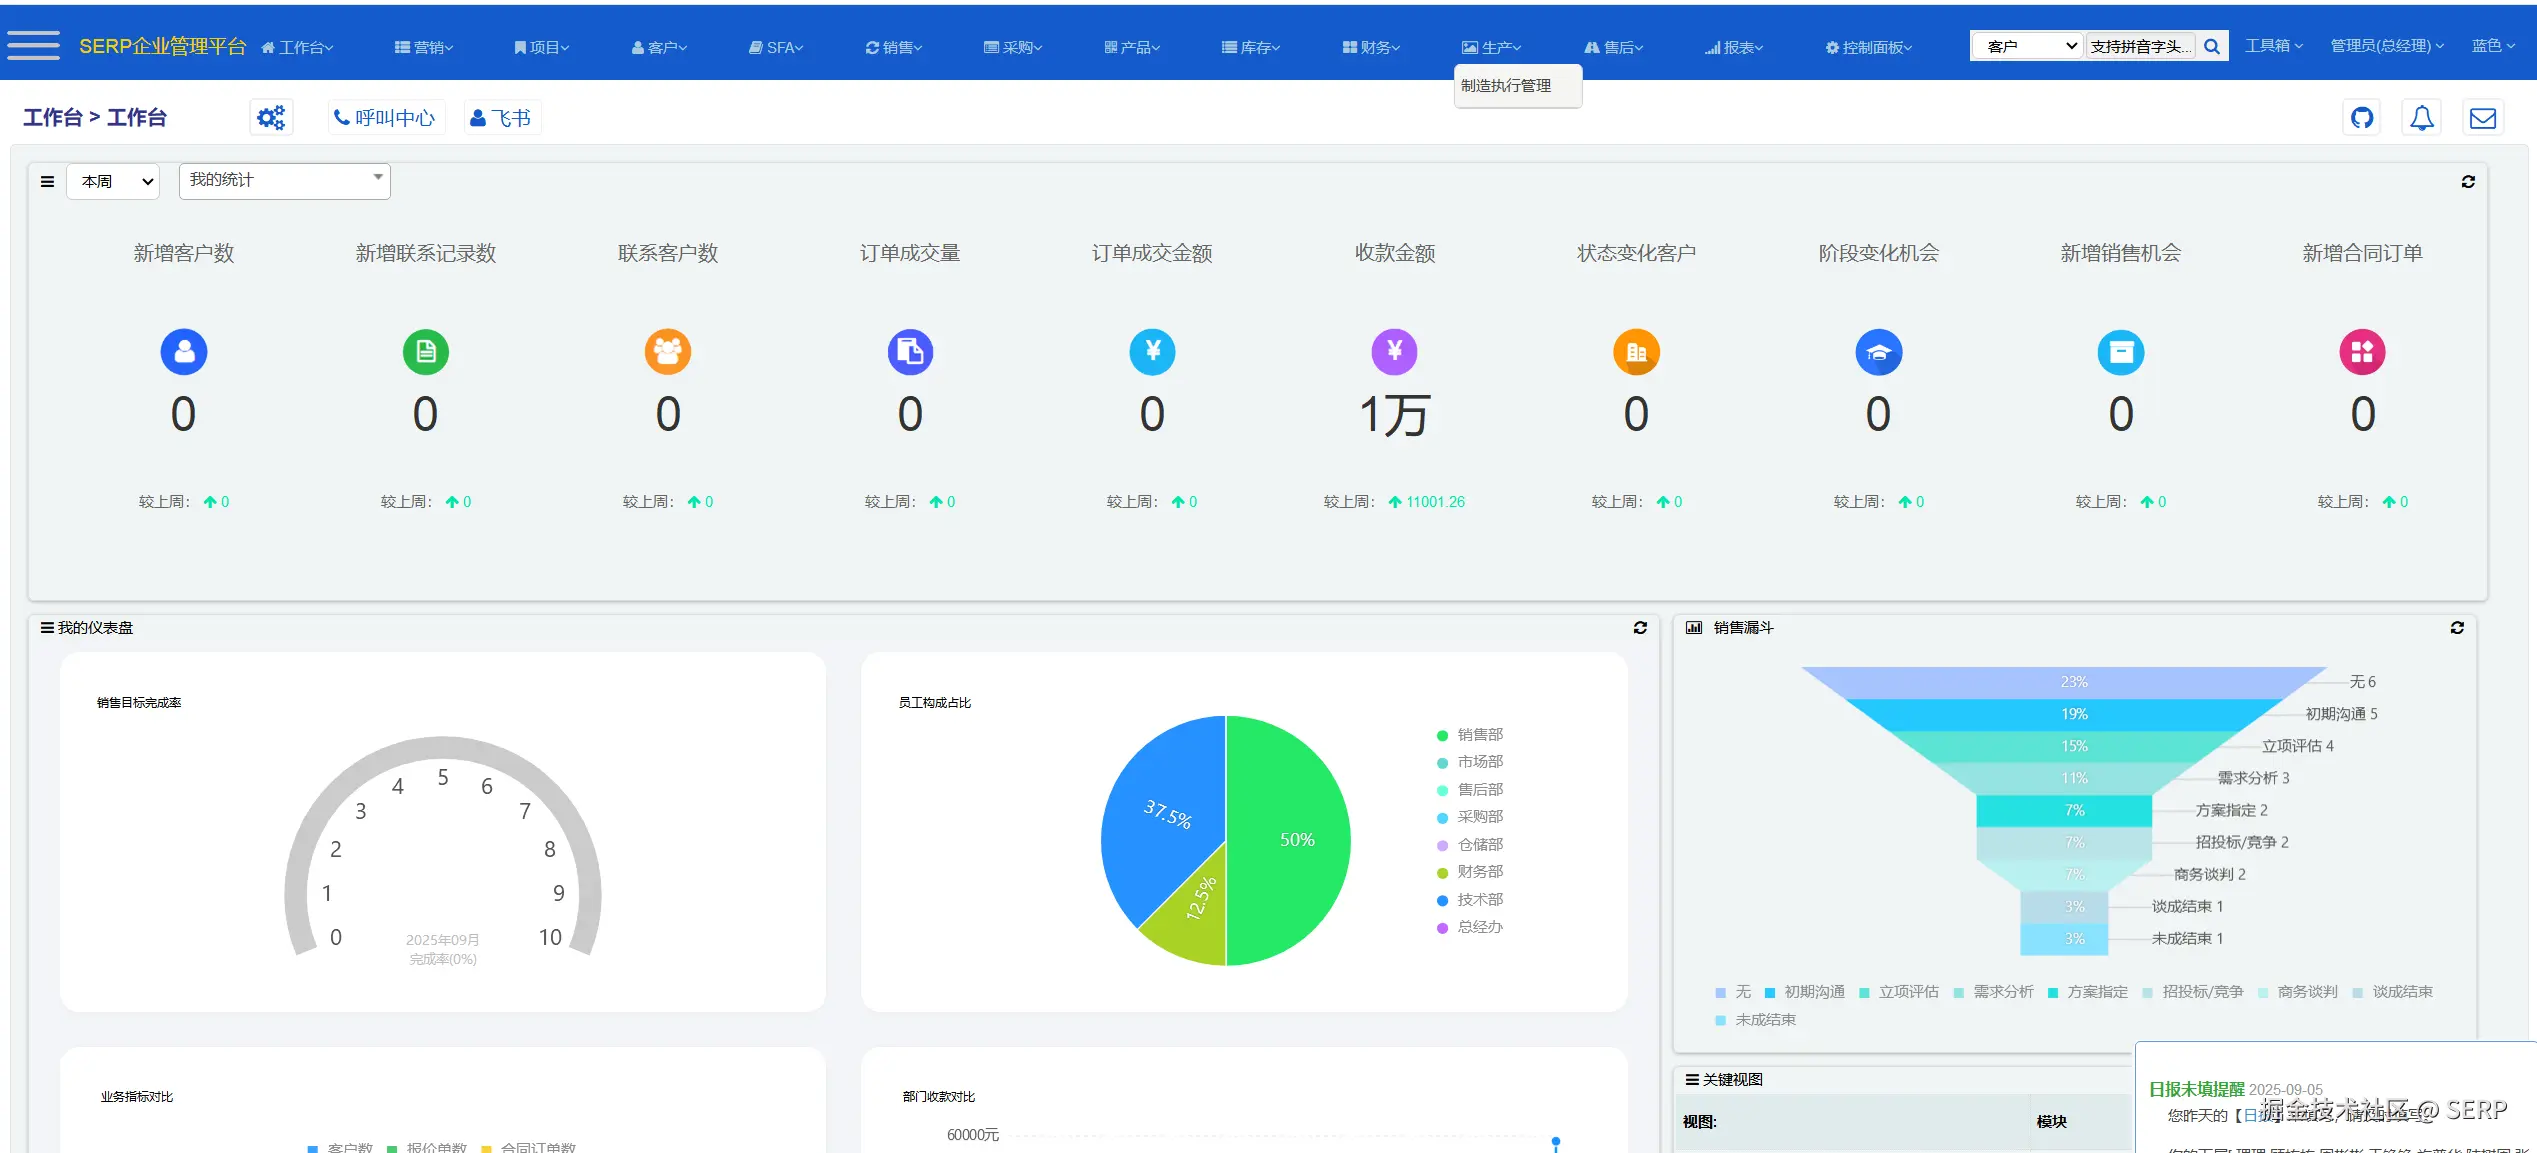The height and width of the screenshot is (1153, 2537).
Task: Refresh the statistics panel
Action: click(x=2467, y=182)
